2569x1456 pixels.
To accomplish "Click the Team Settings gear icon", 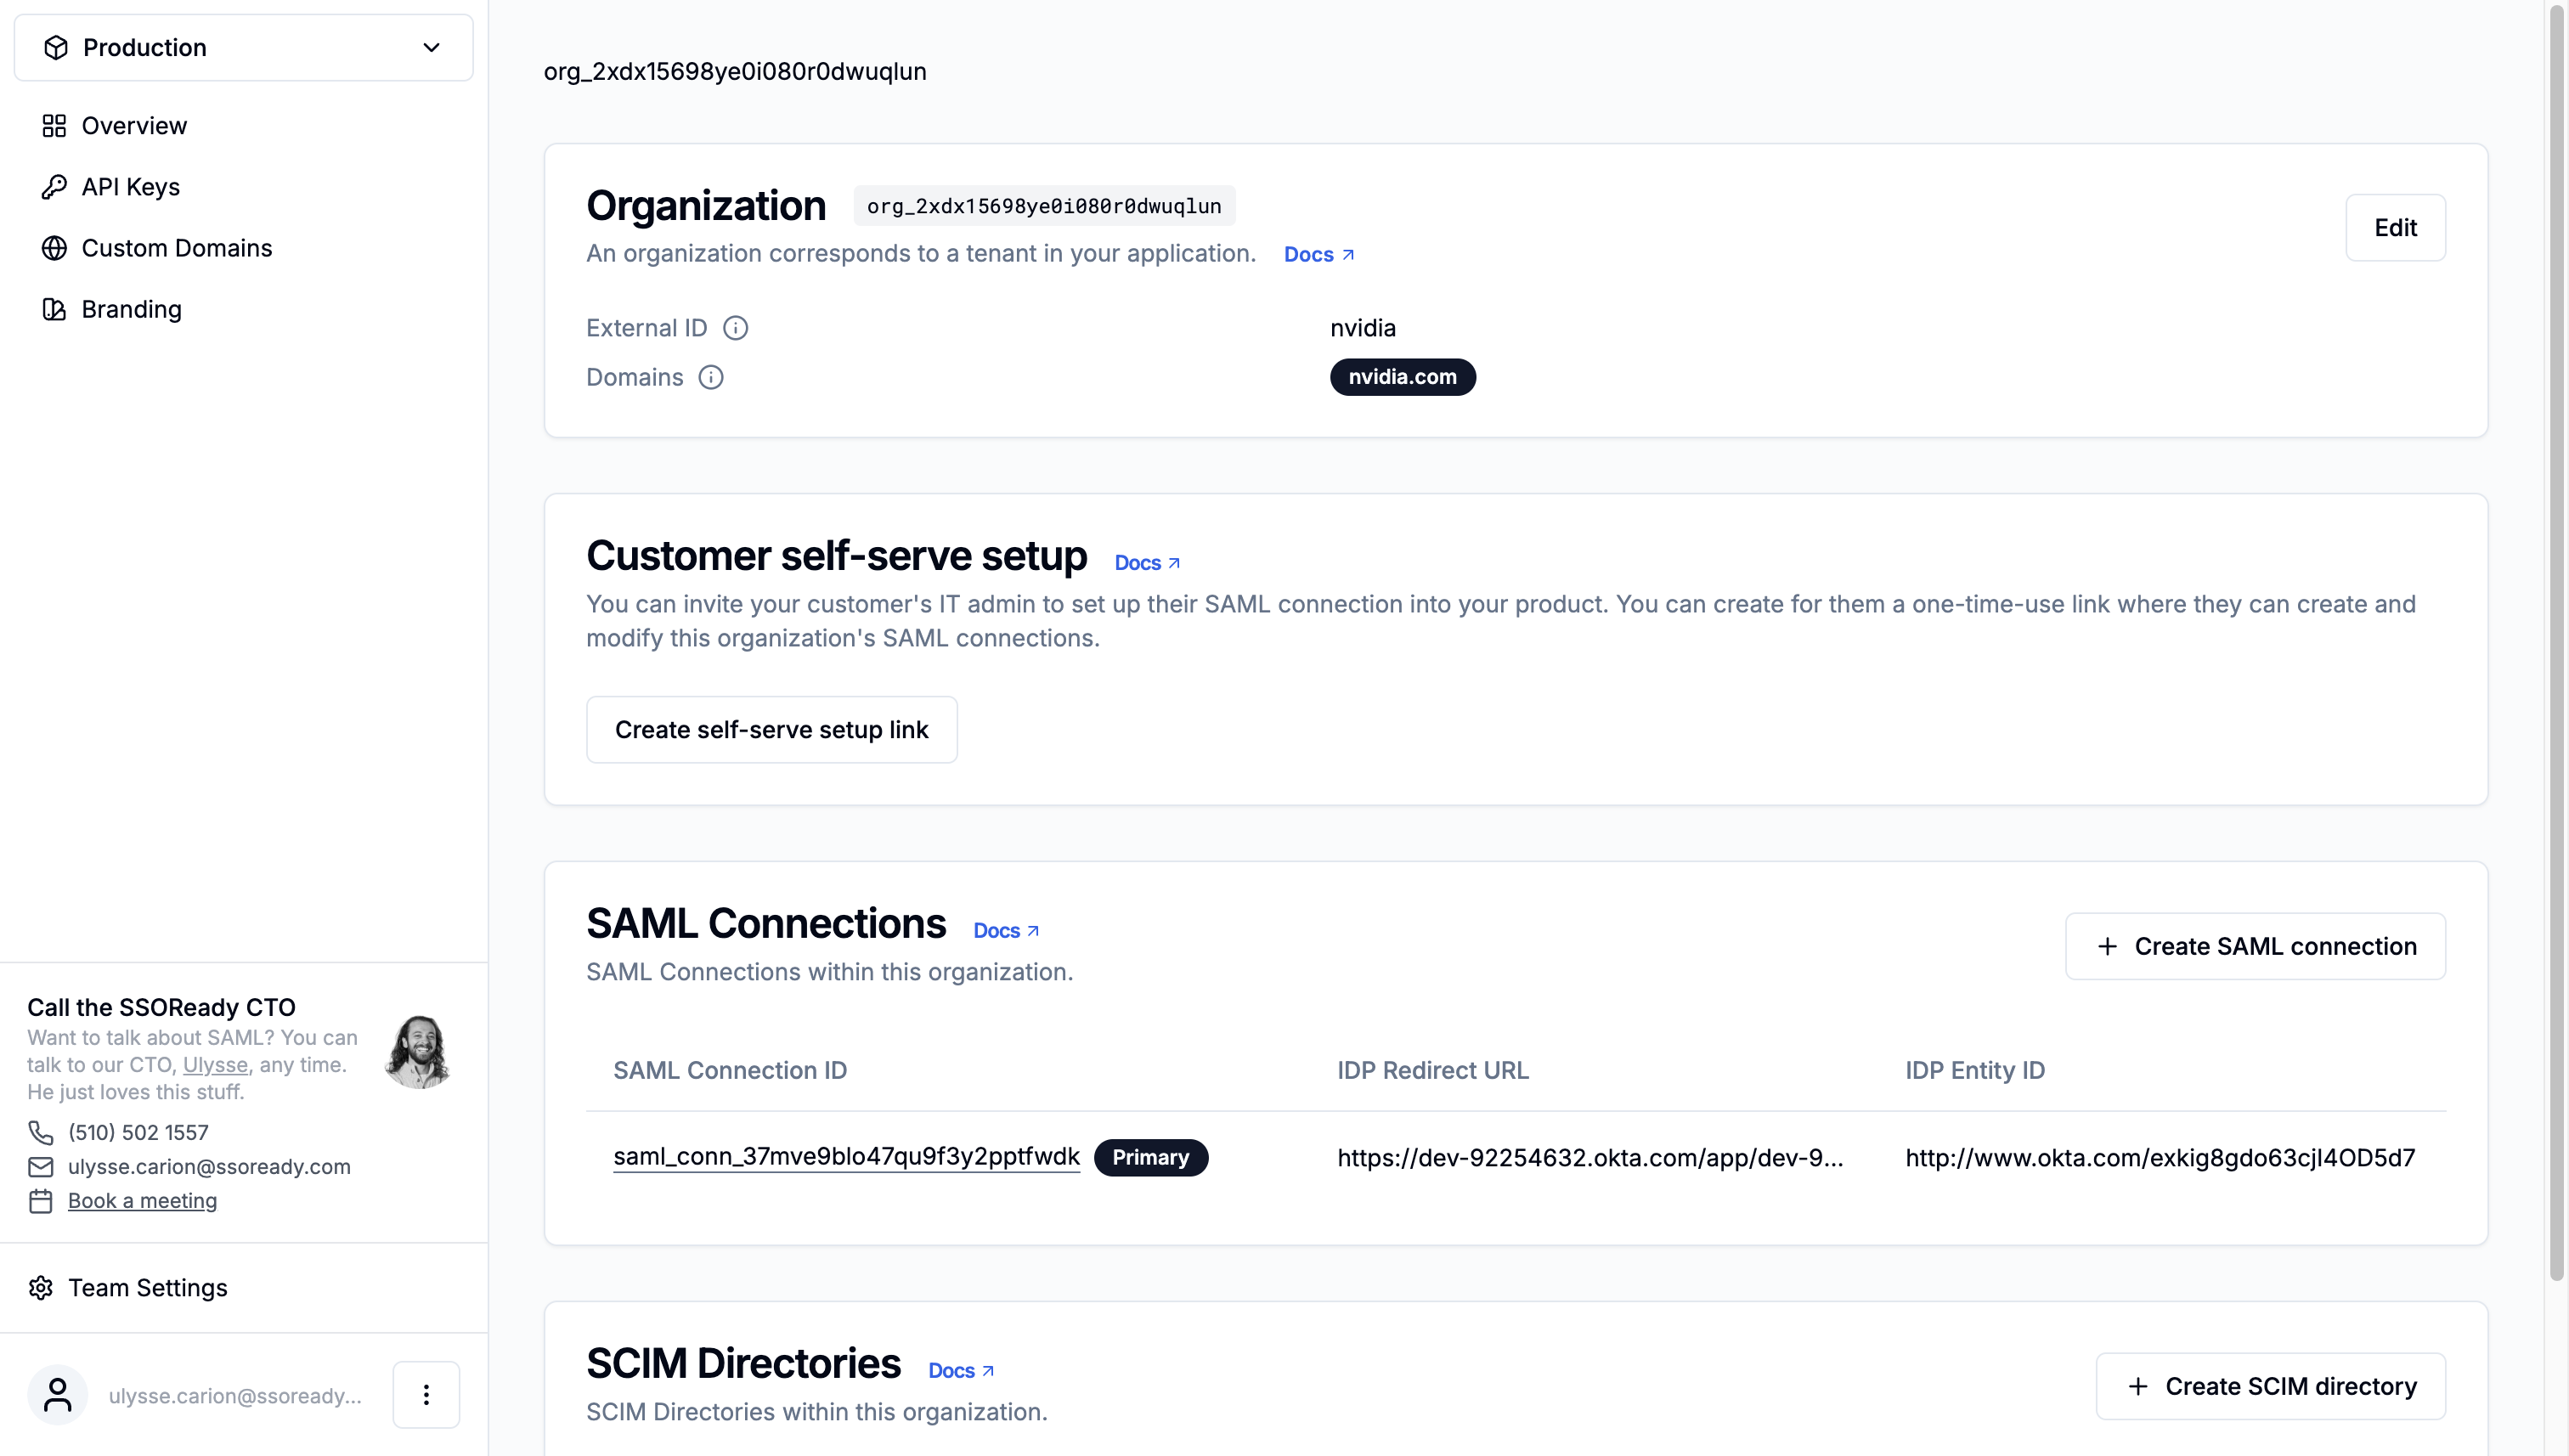I will tap(41, 1287).
